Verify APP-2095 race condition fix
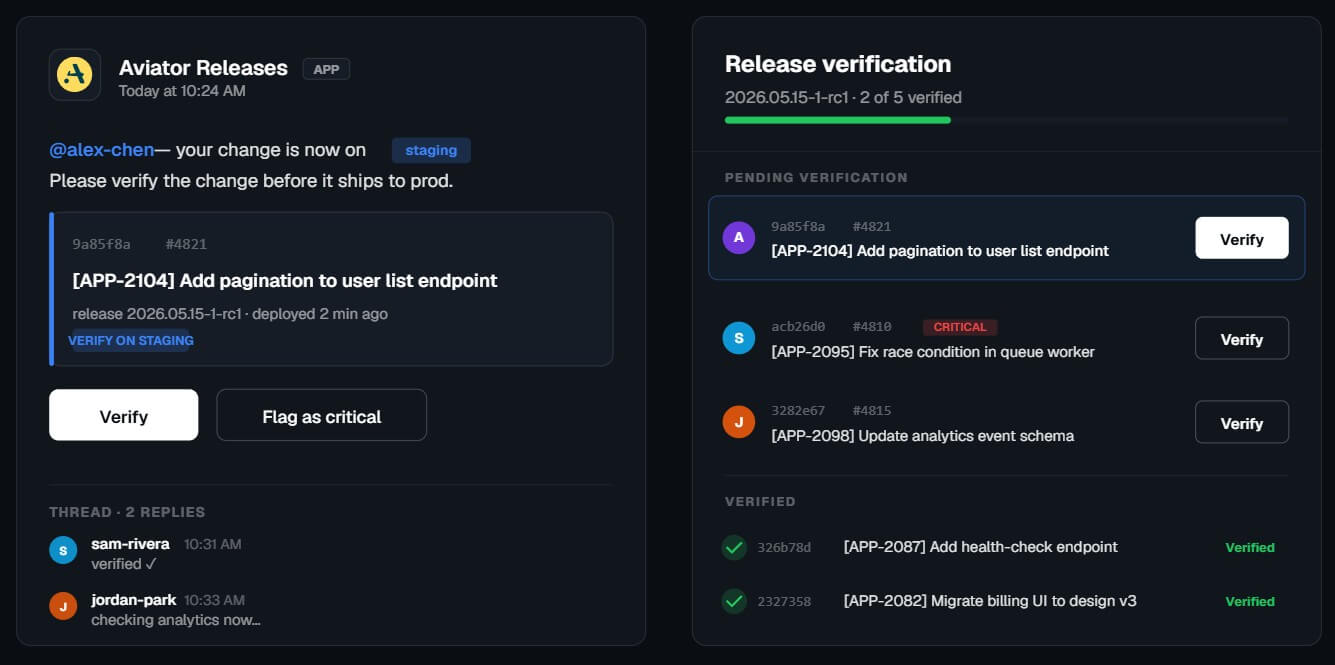The height and width of the screenshot is (665, 1335). coord(1242,338)
